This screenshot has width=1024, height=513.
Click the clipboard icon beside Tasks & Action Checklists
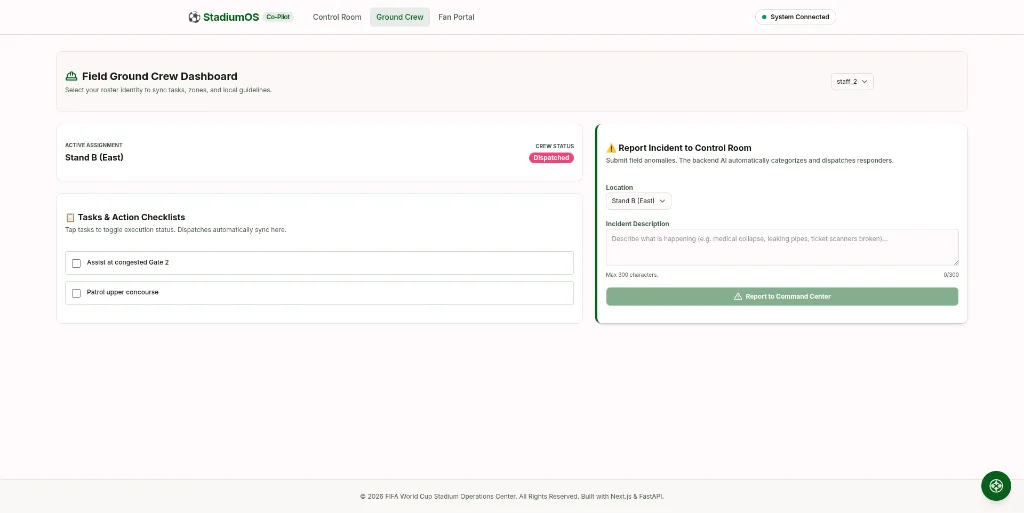(71, 217)
